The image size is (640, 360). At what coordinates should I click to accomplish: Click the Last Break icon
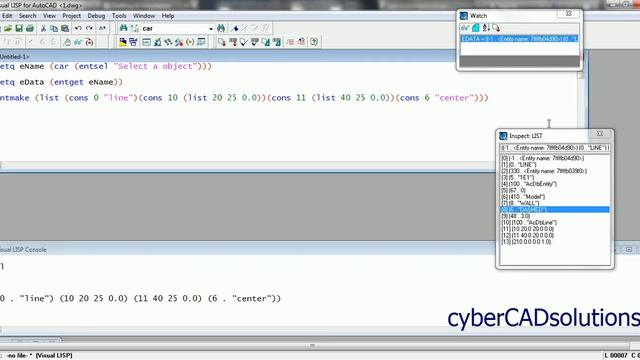(89, 42)
